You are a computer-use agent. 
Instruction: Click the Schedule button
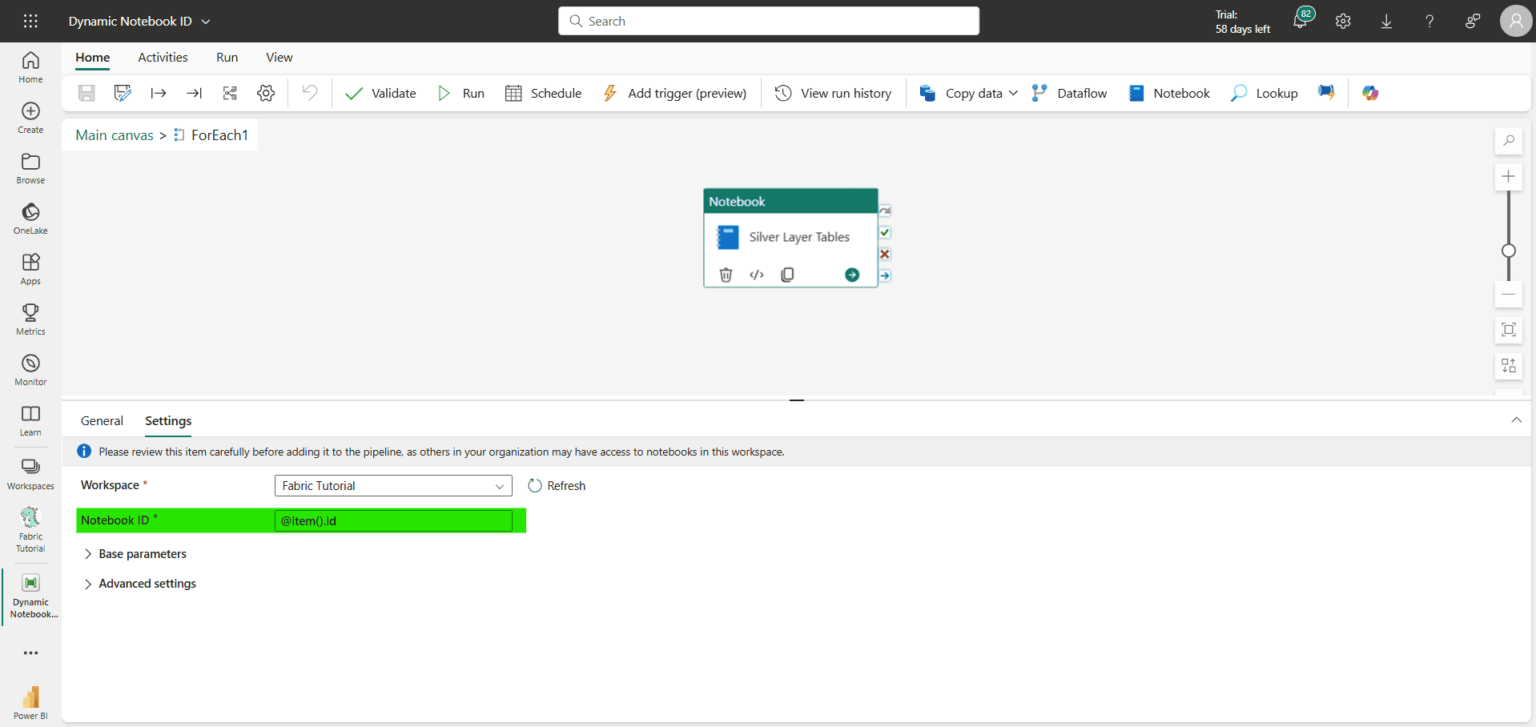click(543, 93)
